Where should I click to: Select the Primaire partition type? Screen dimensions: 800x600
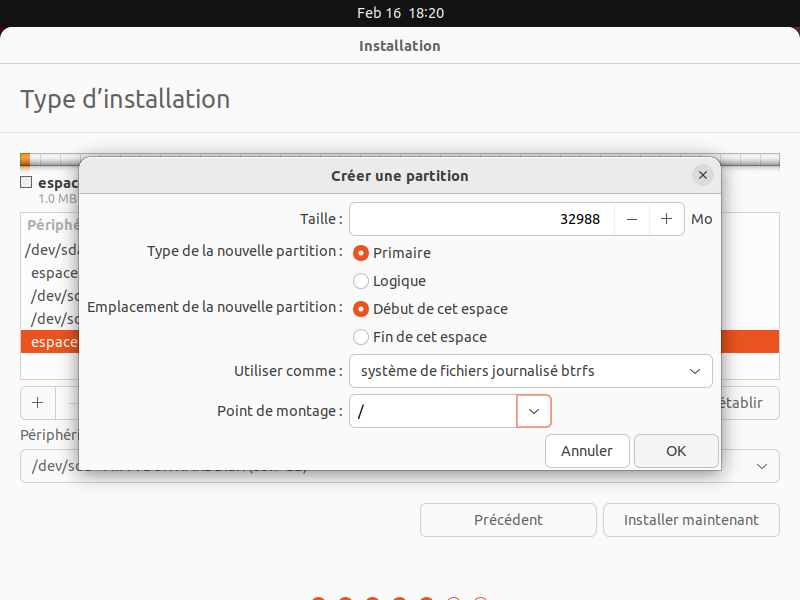361,253
